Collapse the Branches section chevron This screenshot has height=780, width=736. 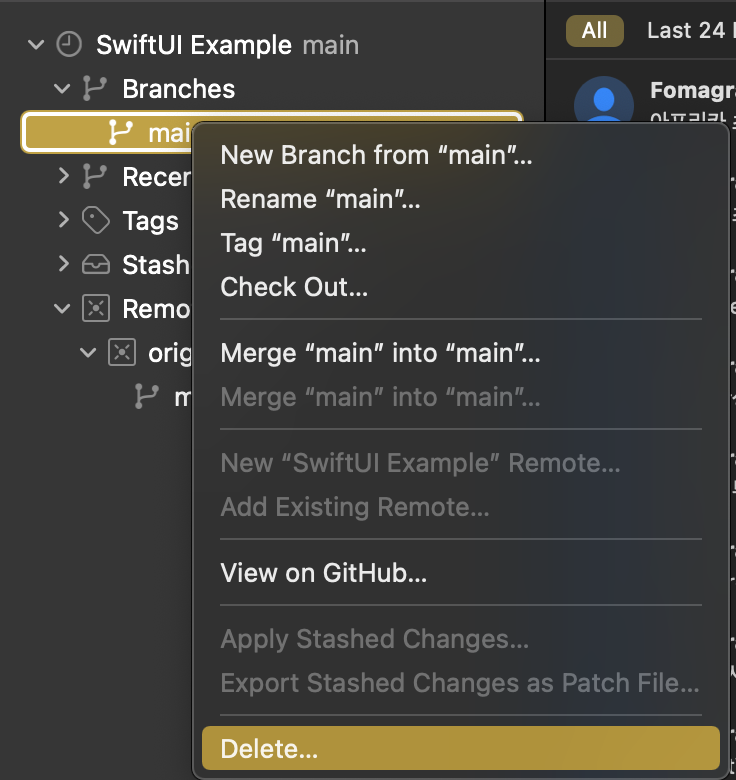point(62,89)
